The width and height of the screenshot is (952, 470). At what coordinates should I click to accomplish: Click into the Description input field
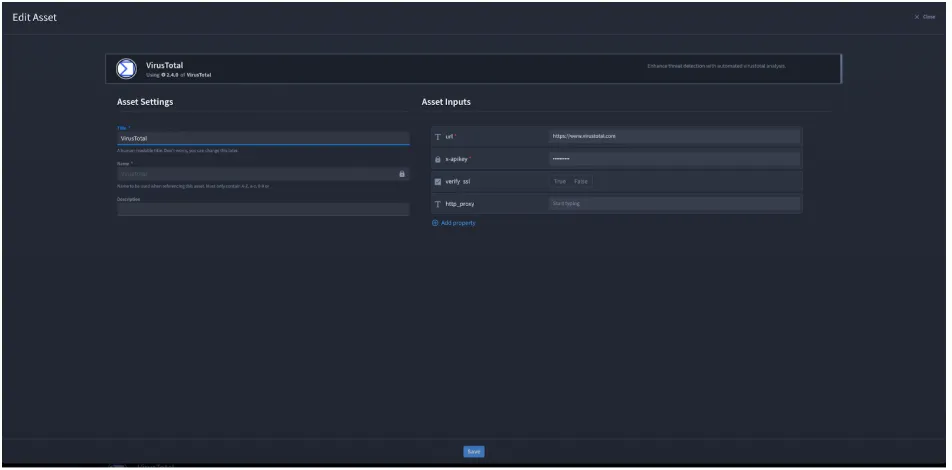(263, 209)
